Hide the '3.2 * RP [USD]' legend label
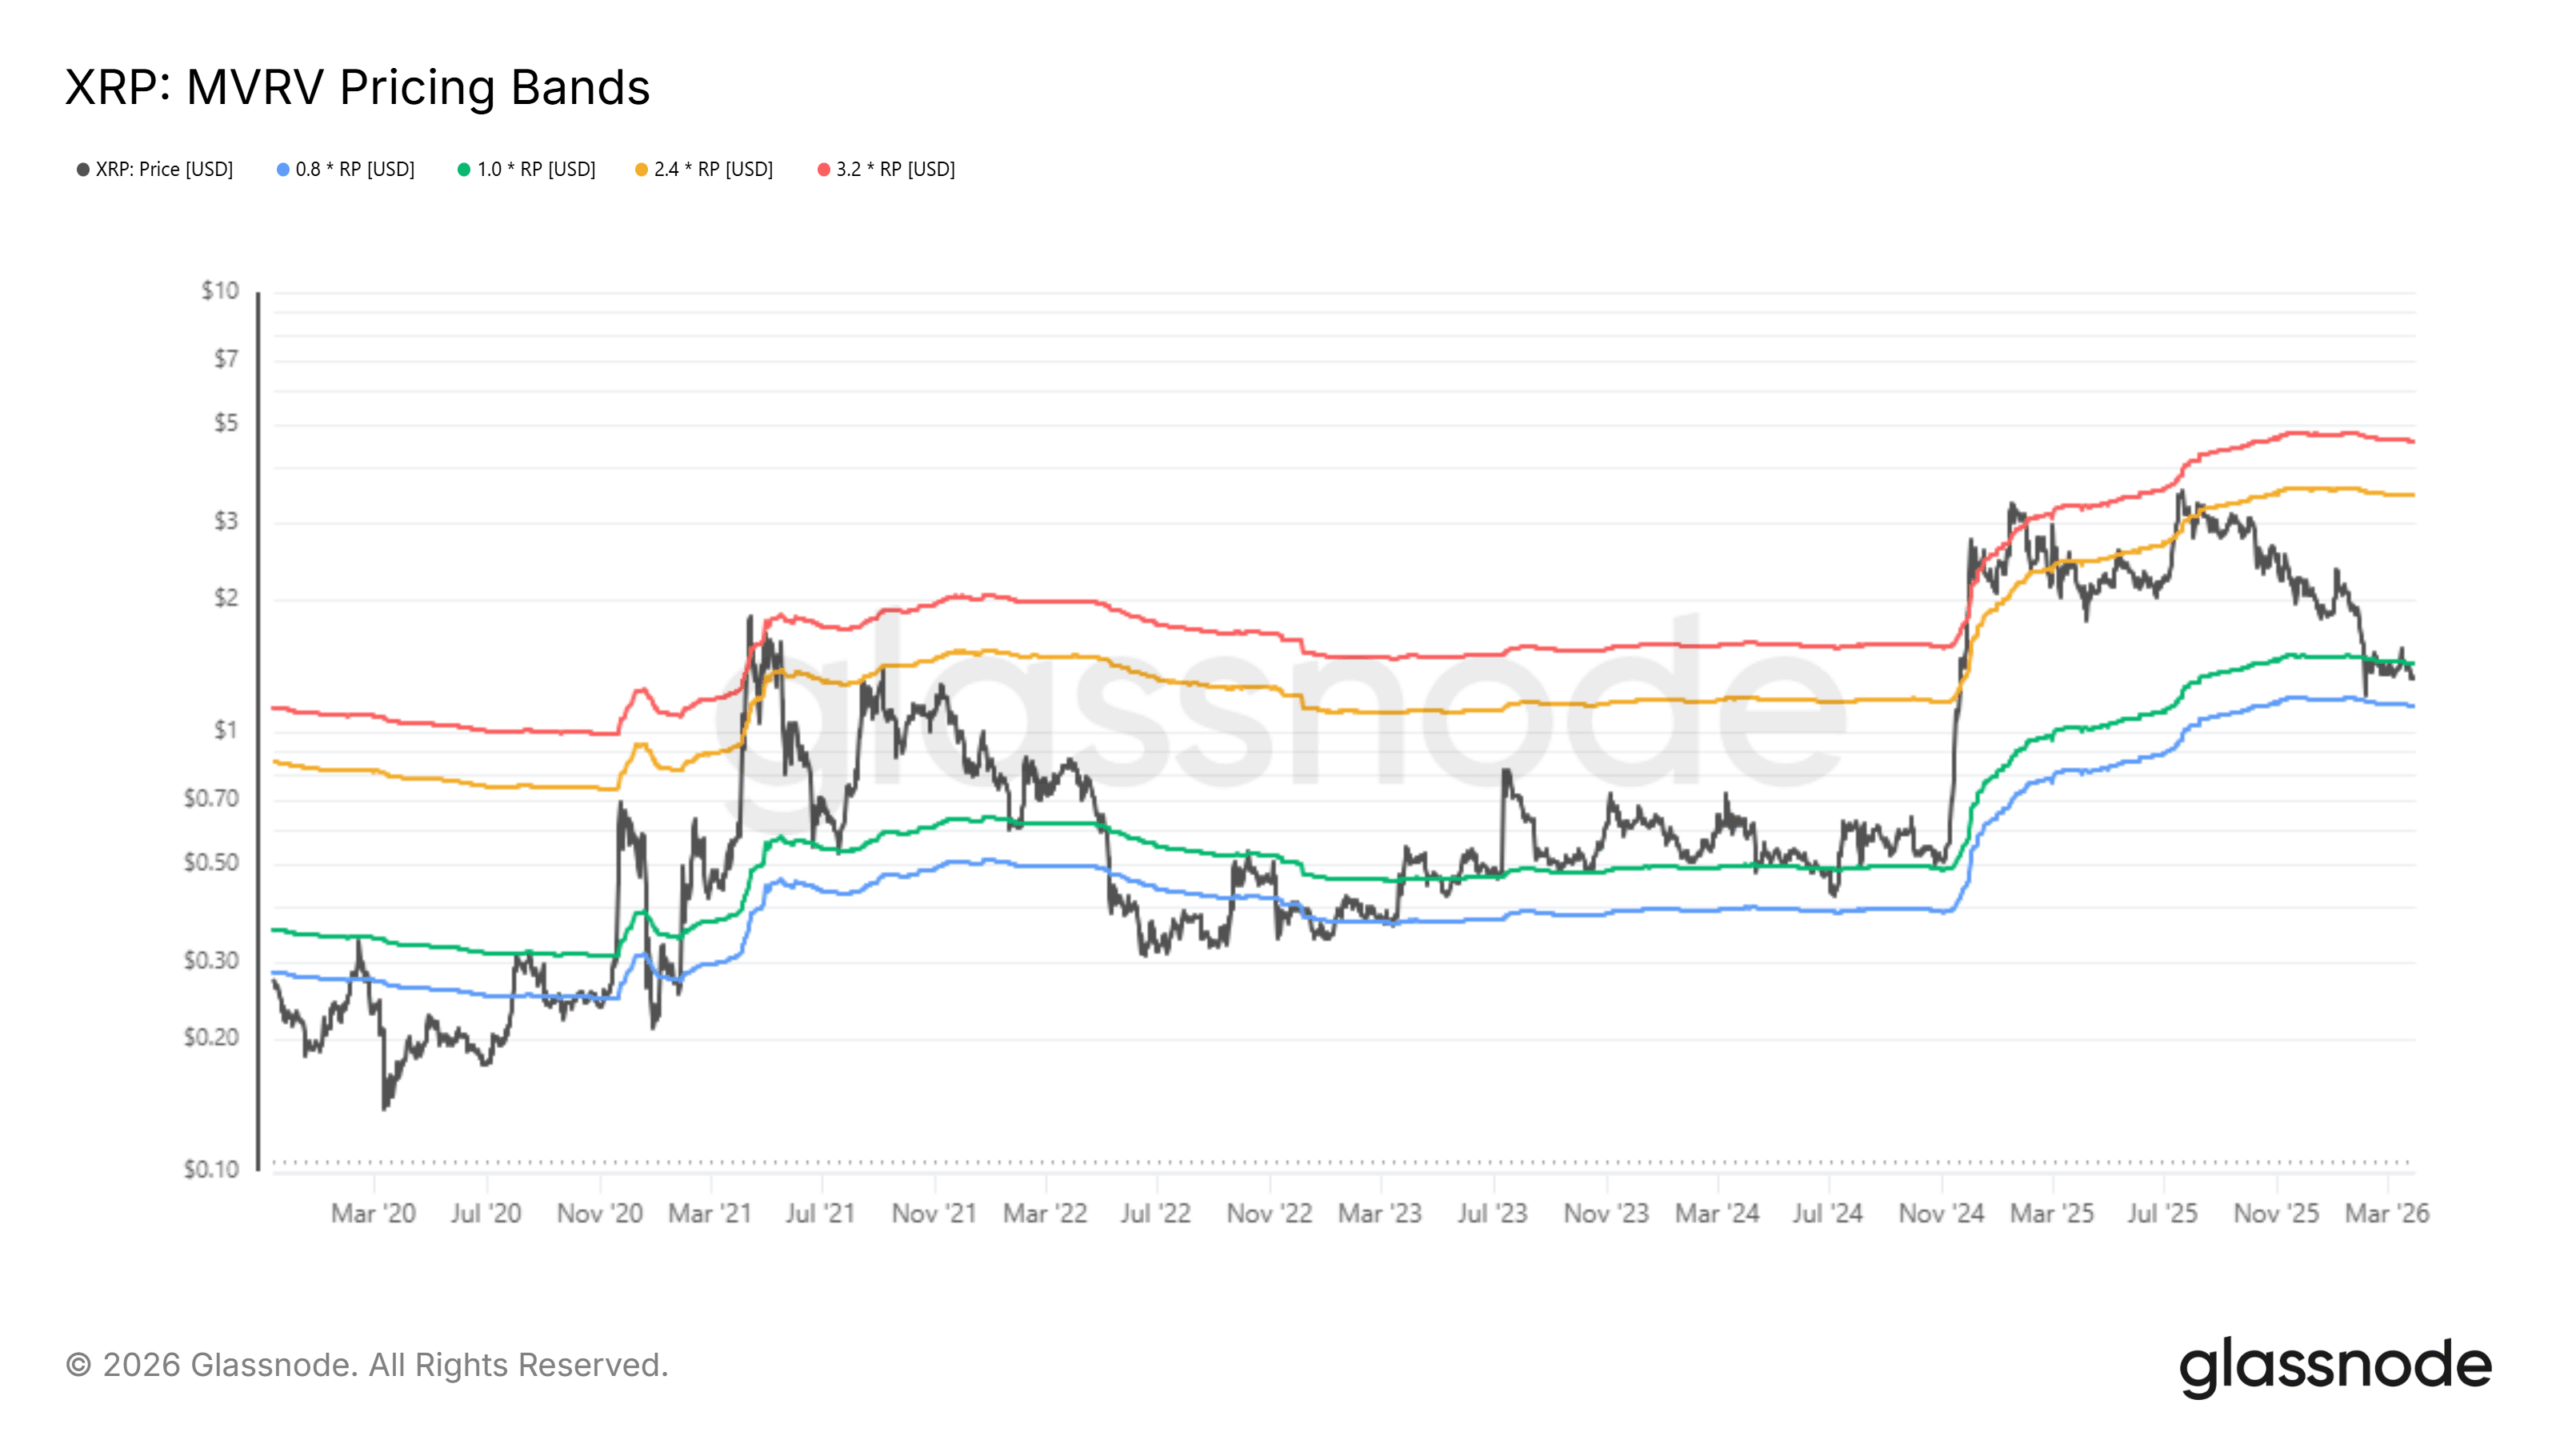This screenshot has height=1440, width=2560. pos(896,170)
